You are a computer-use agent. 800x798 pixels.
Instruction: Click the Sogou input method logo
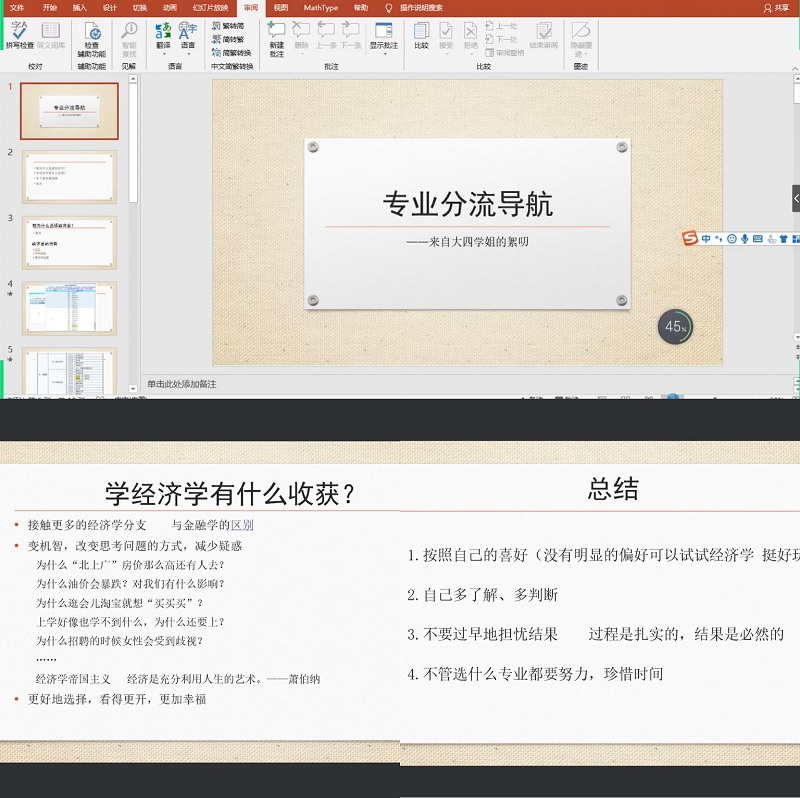[689, 238]
